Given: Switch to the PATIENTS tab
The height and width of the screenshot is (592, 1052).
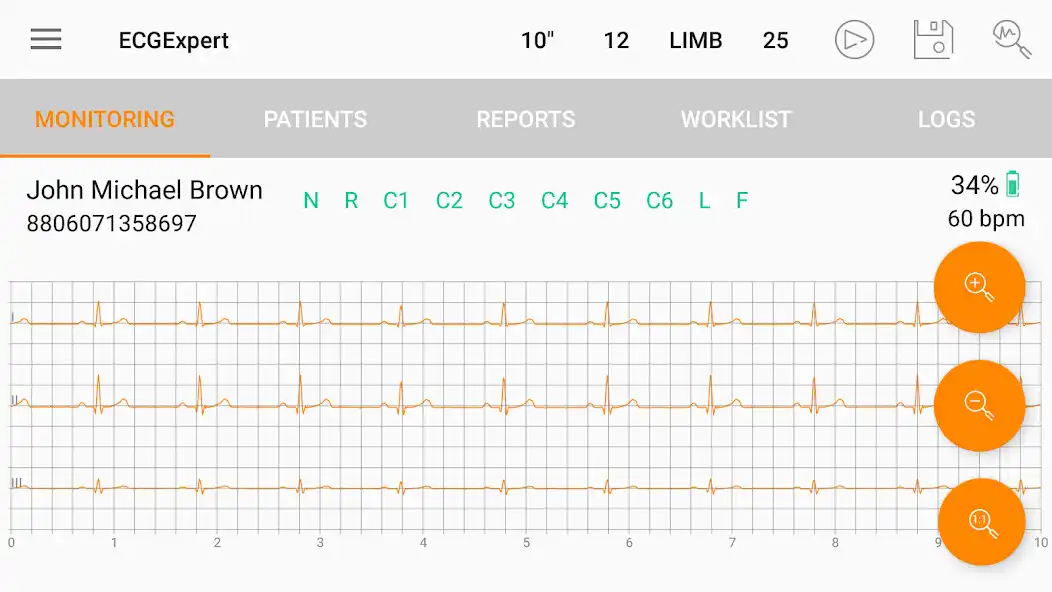Looking at the screenshot, I should coord(315,119).
